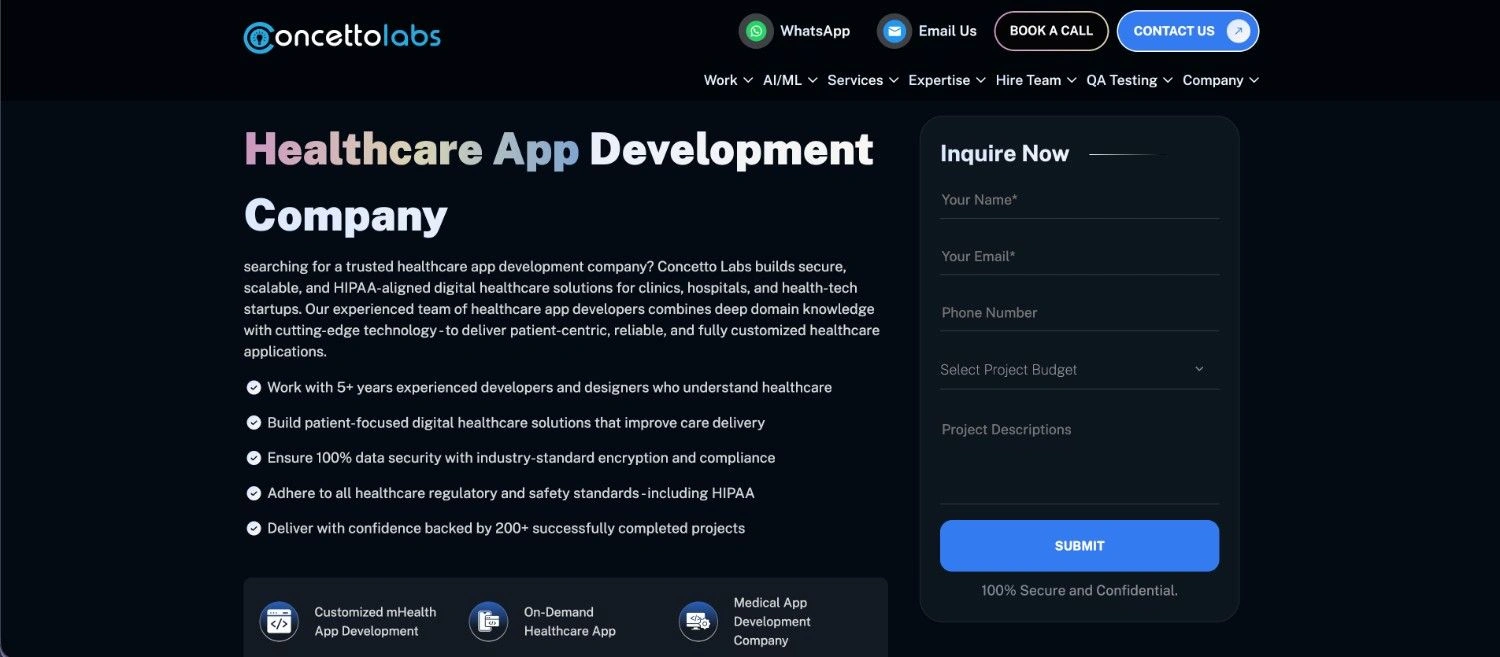Expand the Select Project Budget dropdown
This screenshot has width=1500, height=657.
pyautogui.click(x=1079, y=369)
